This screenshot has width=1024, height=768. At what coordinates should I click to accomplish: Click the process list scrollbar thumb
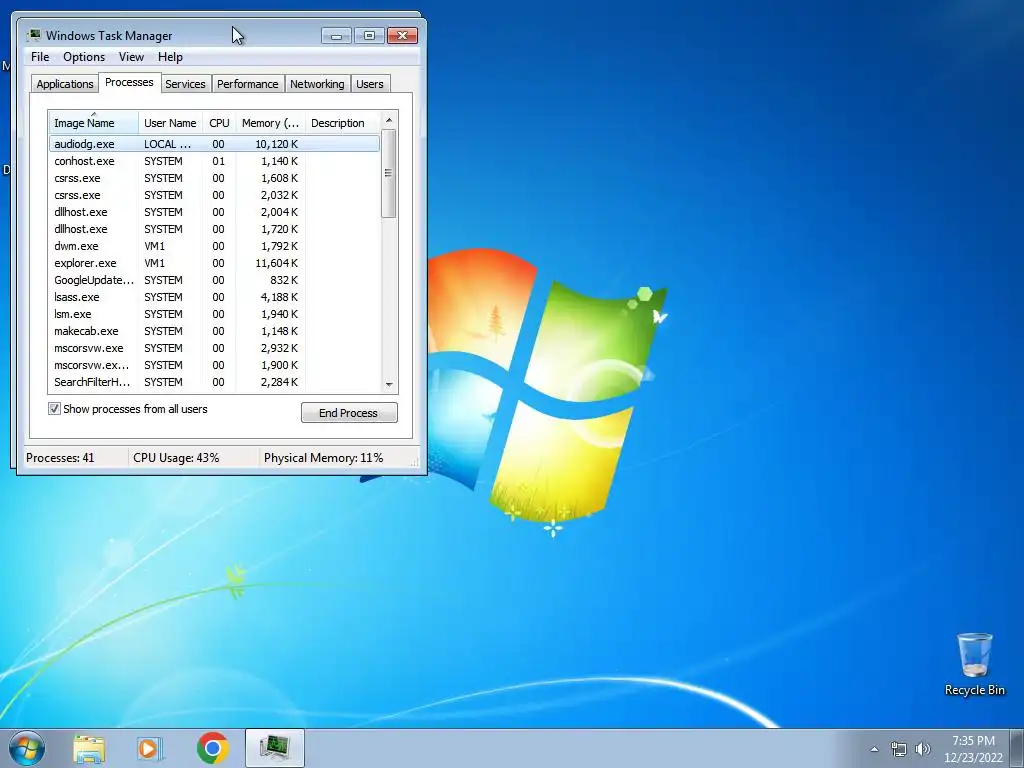click(x=389, y=173)
